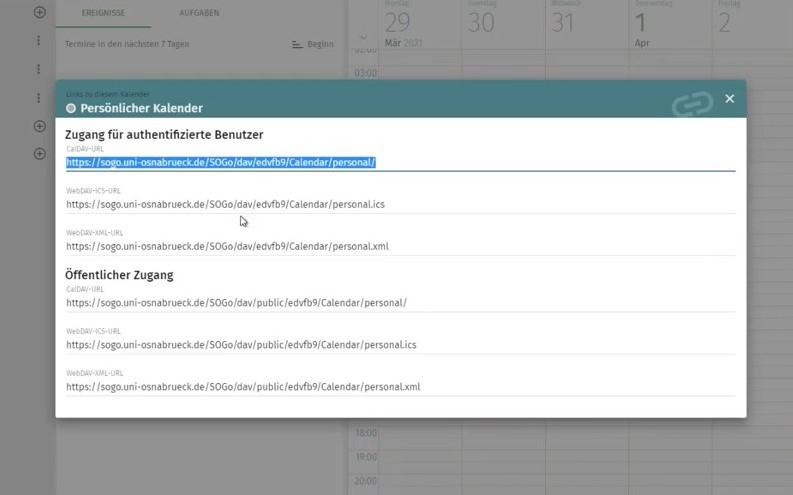Click the public WebDAV-XML-URL ending in personal.xml
The height and width of the screenshot is (495, 793).
[x=401, y=387]
